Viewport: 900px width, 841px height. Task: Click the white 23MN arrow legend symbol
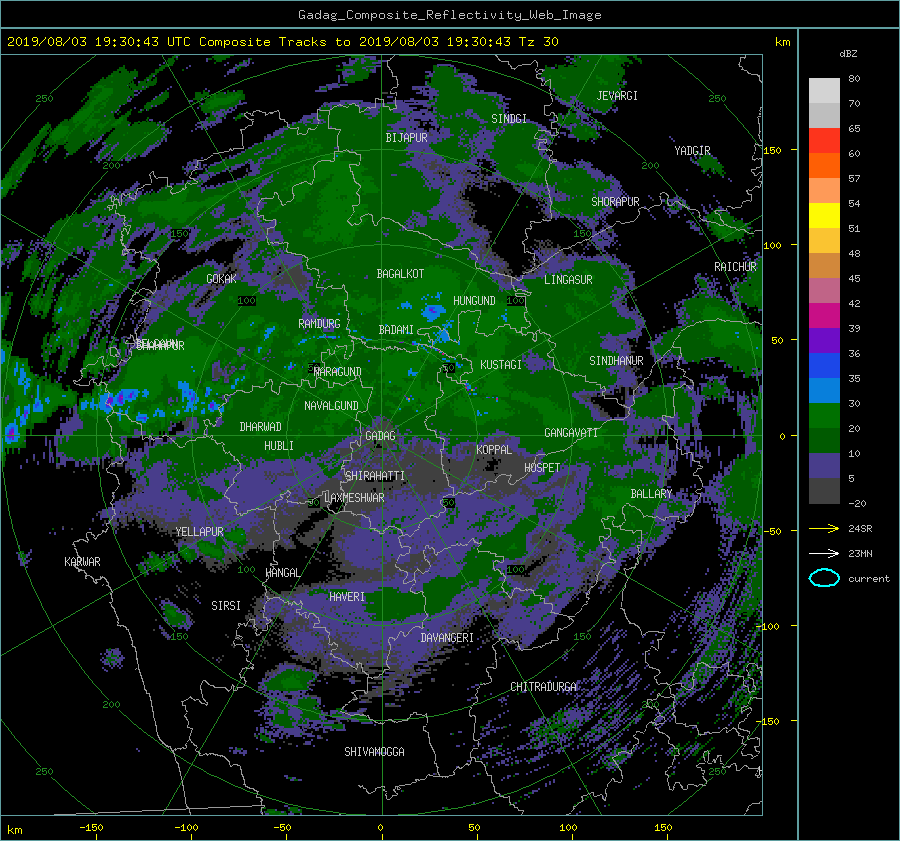click(x=824, y=553)
